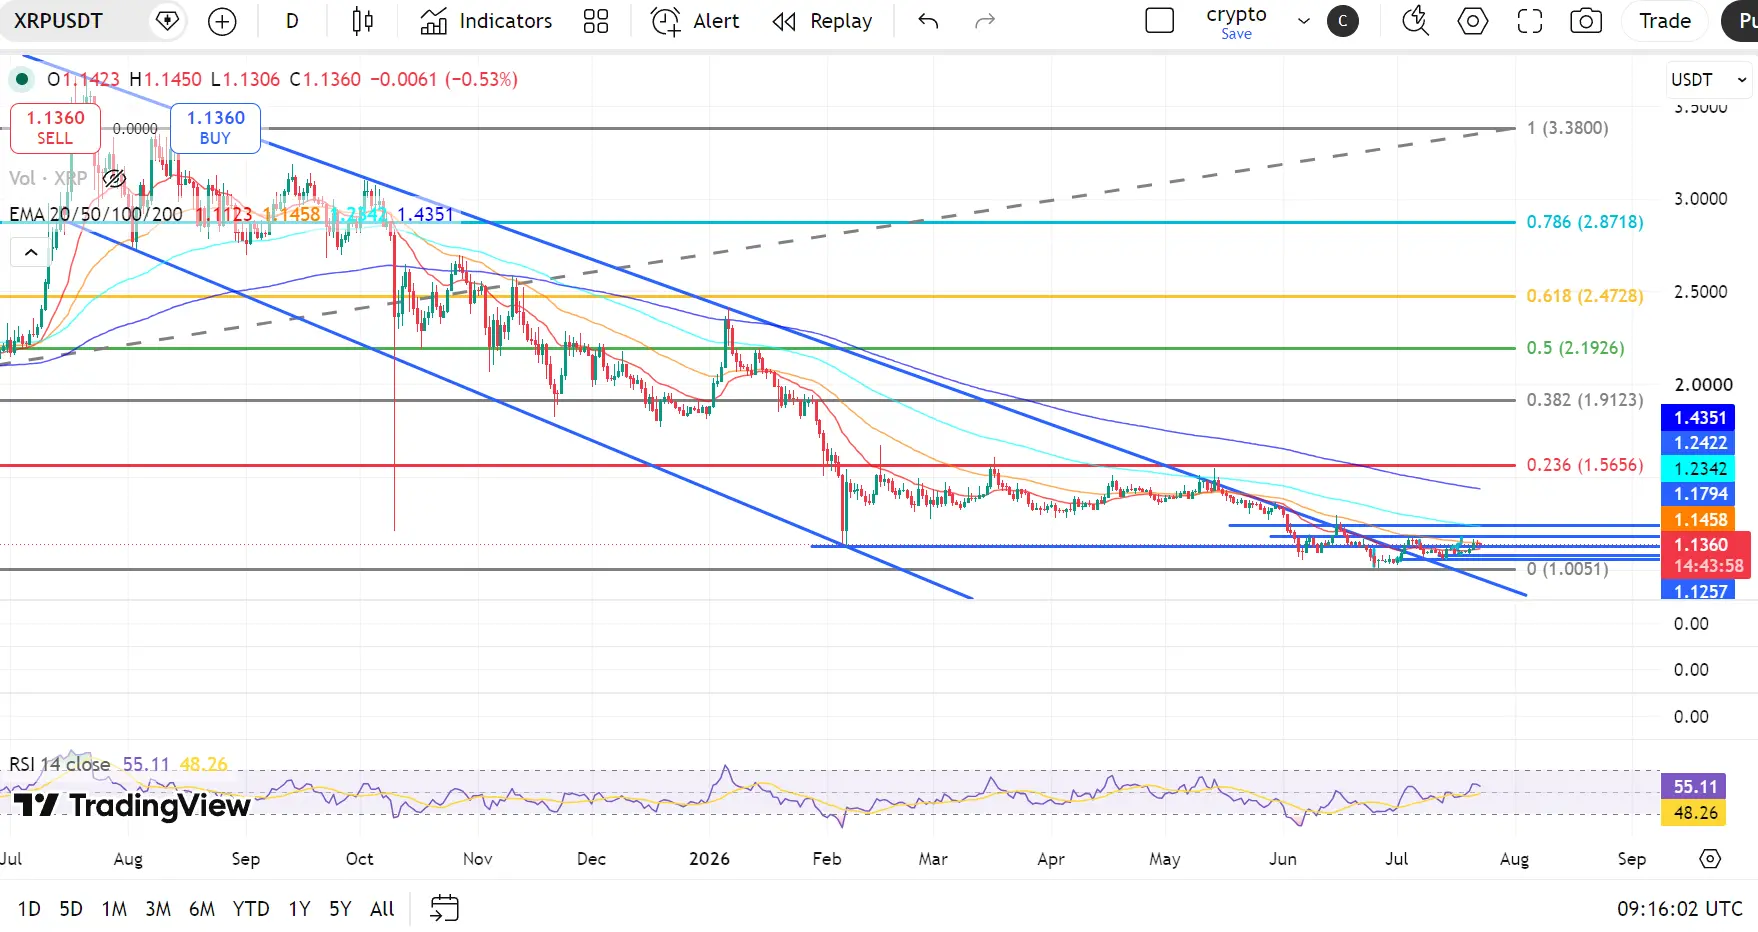Redo chart action arrow
This screenshot has height=932, width=1758.
point(985,21)
